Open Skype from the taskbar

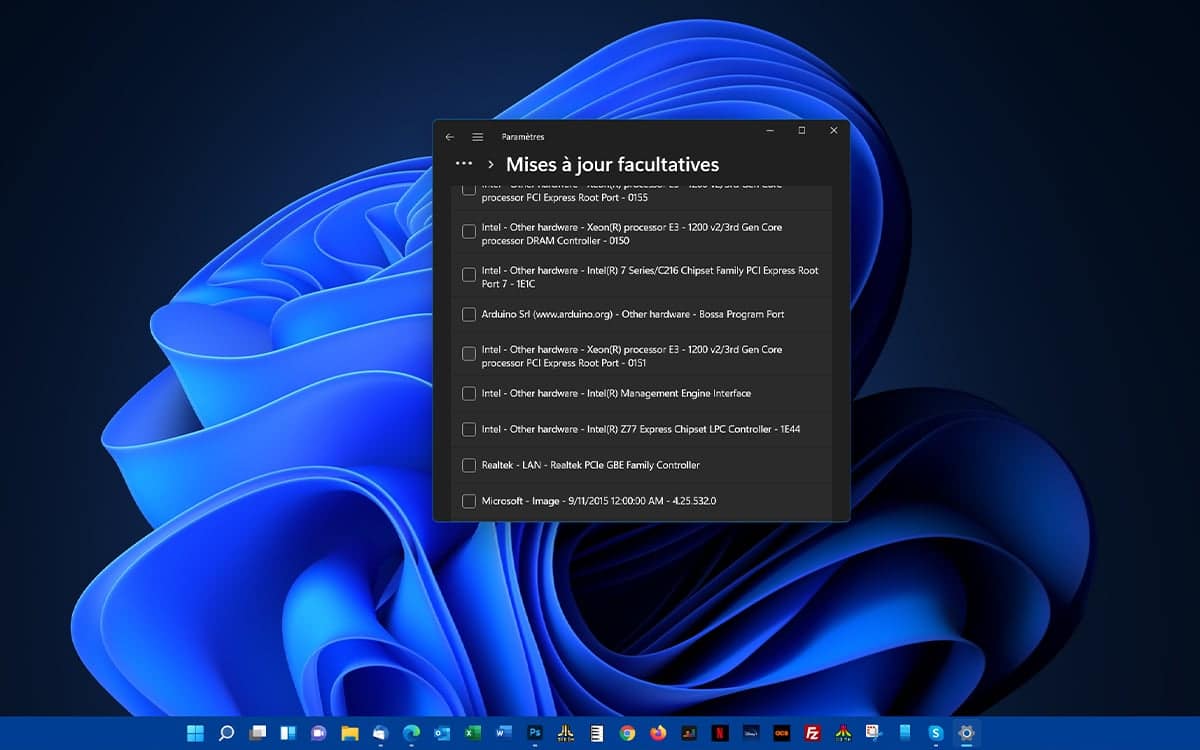coord(936,733)
